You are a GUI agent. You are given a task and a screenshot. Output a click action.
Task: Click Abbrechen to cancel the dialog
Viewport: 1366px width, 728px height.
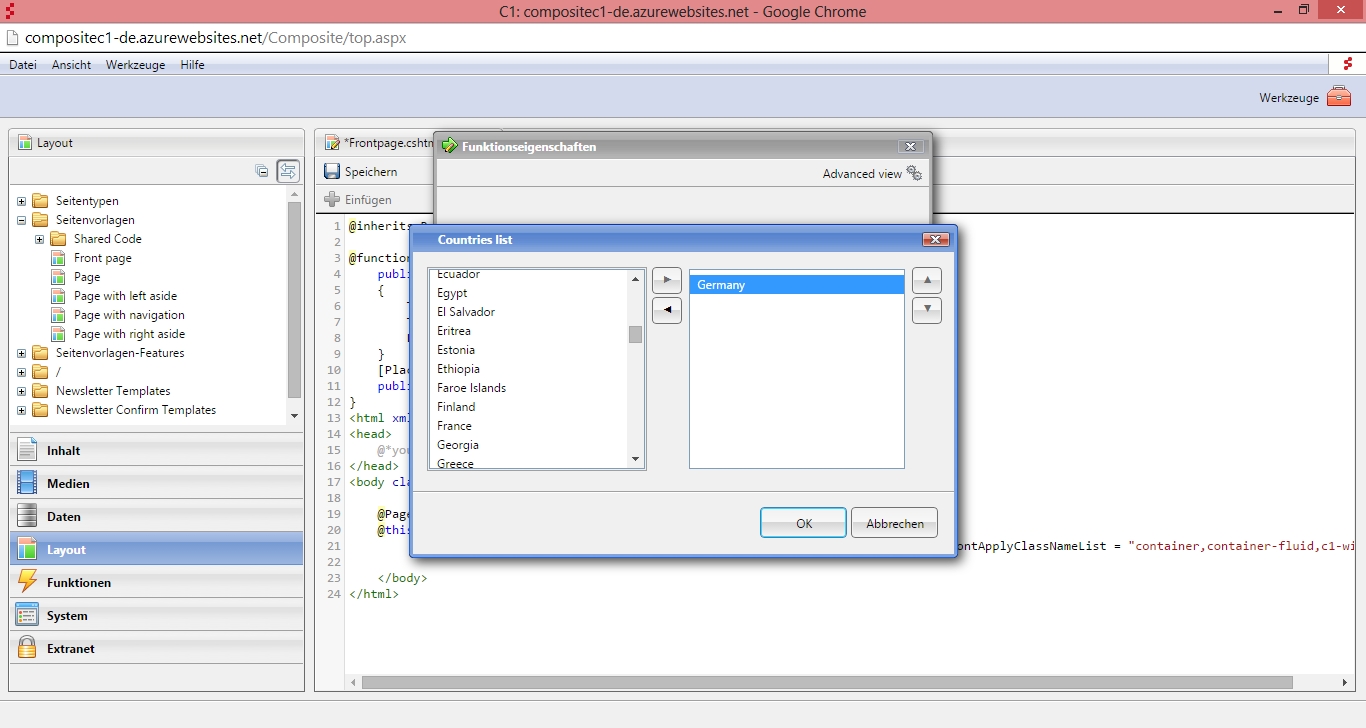[894, 523]
